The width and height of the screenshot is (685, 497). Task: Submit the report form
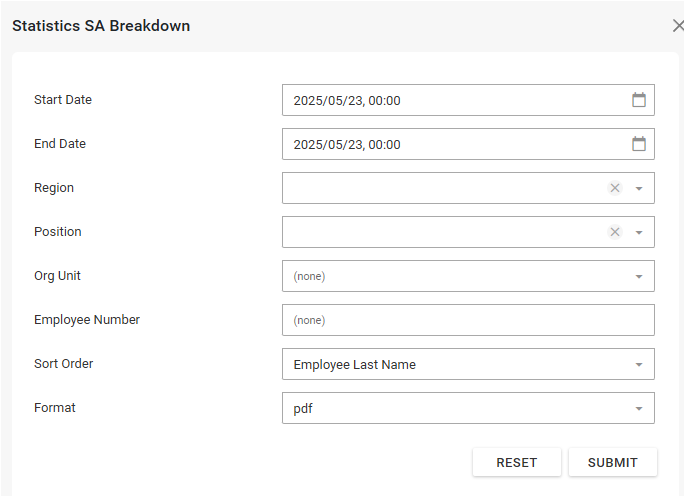(x=612, y=462)
